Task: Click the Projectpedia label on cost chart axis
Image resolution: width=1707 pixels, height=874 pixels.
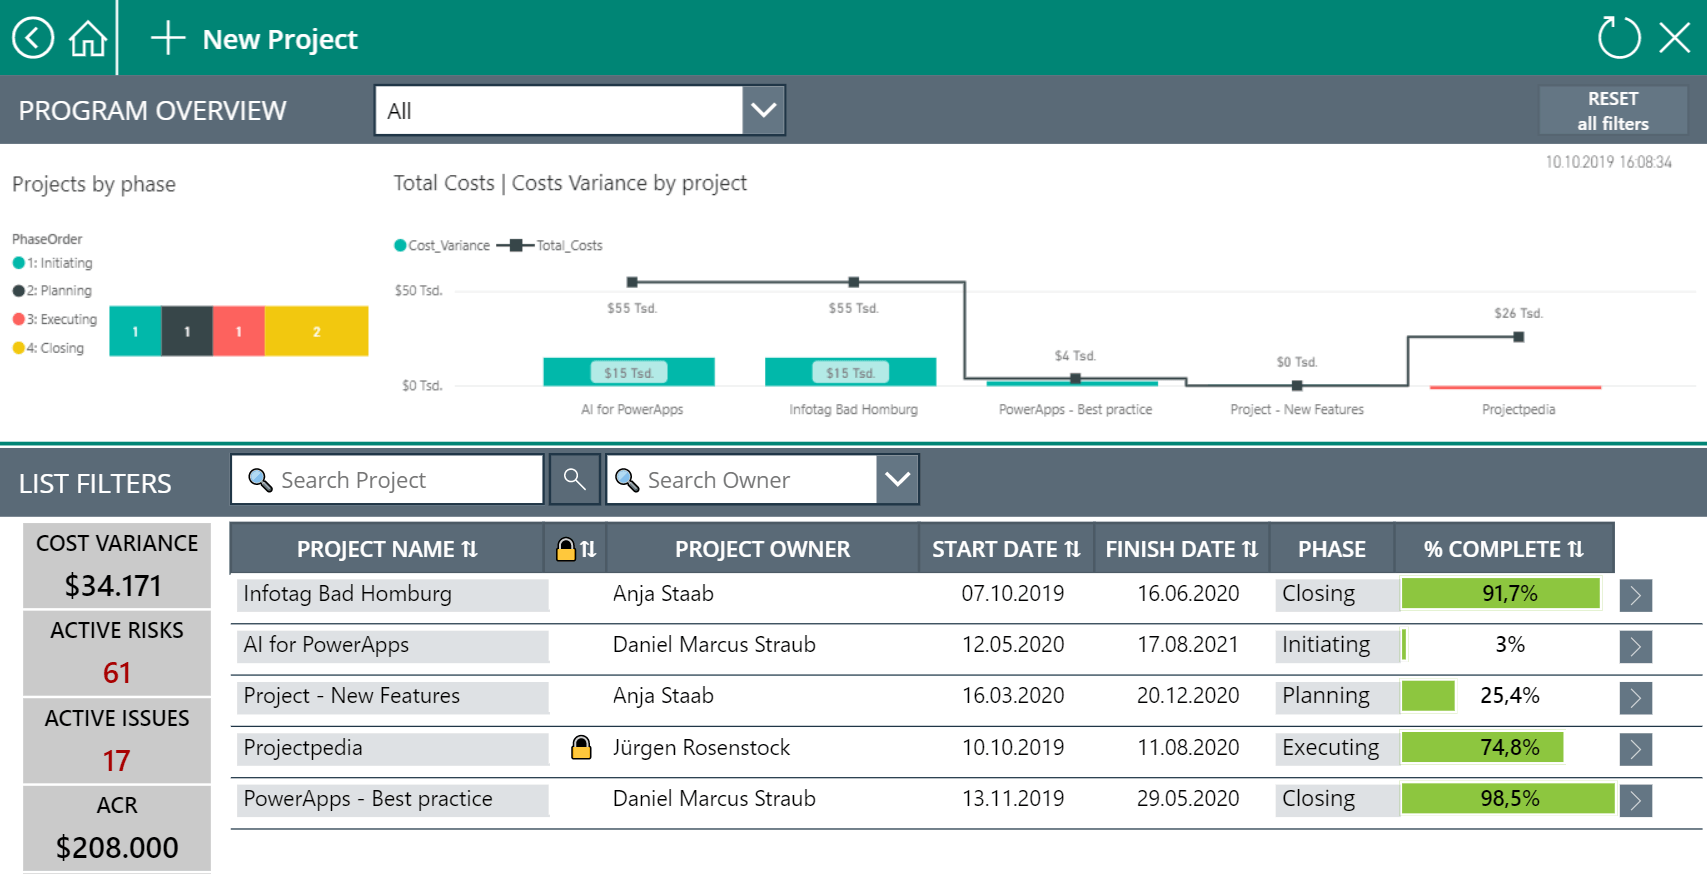Action: (1518, 409)
